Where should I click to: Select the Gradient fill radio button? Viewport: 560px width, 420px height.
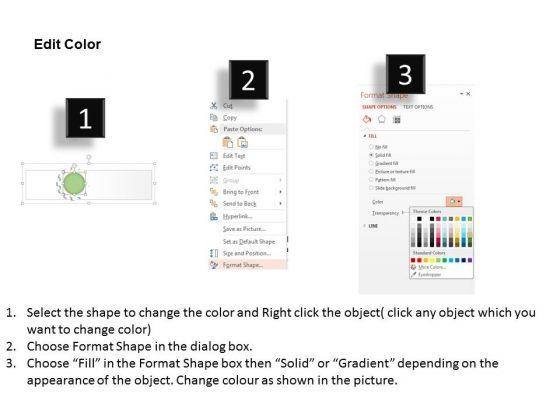point(371,163)
